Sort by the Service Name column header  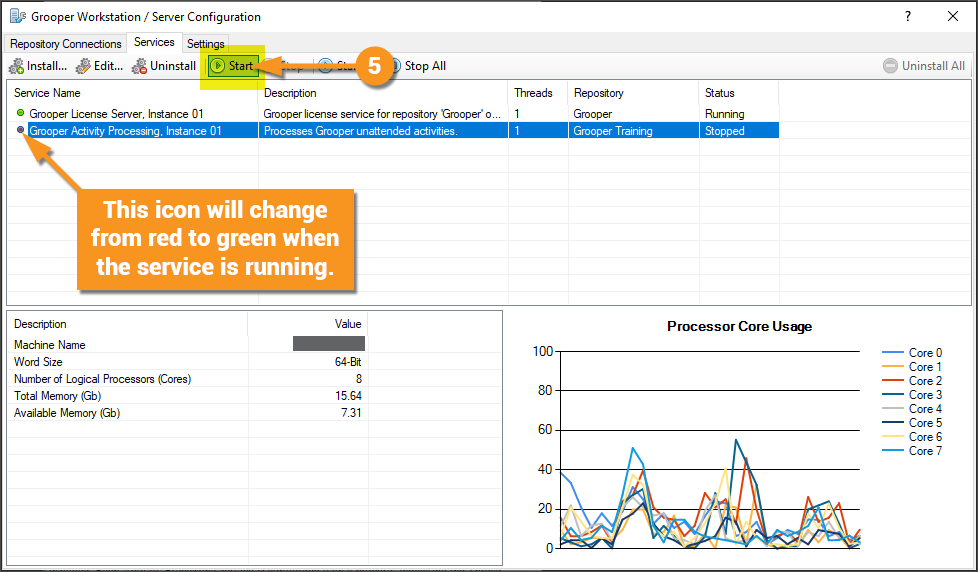tap(133, 93)
